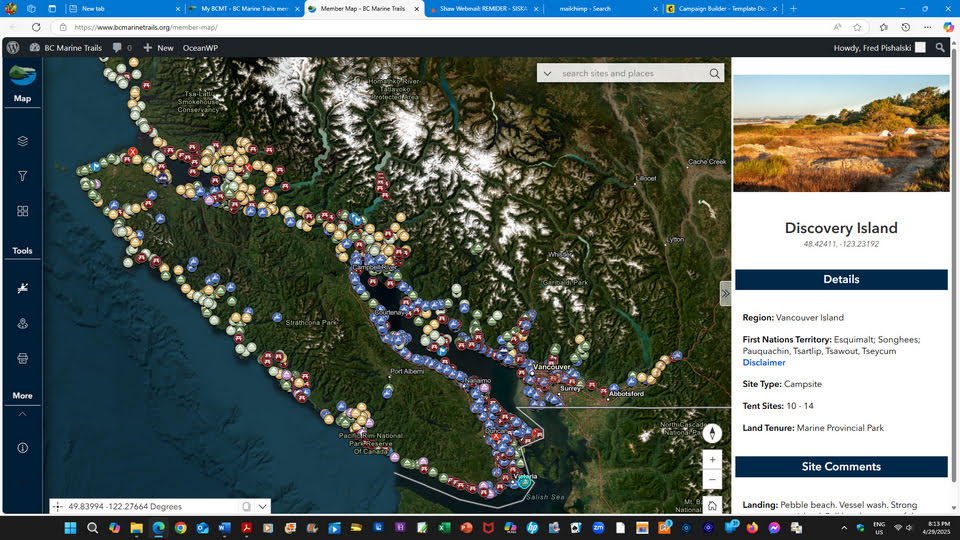960x540 pixels.
Task: Open the Filter tool in sidebar
Action: (x=23, y=176)
